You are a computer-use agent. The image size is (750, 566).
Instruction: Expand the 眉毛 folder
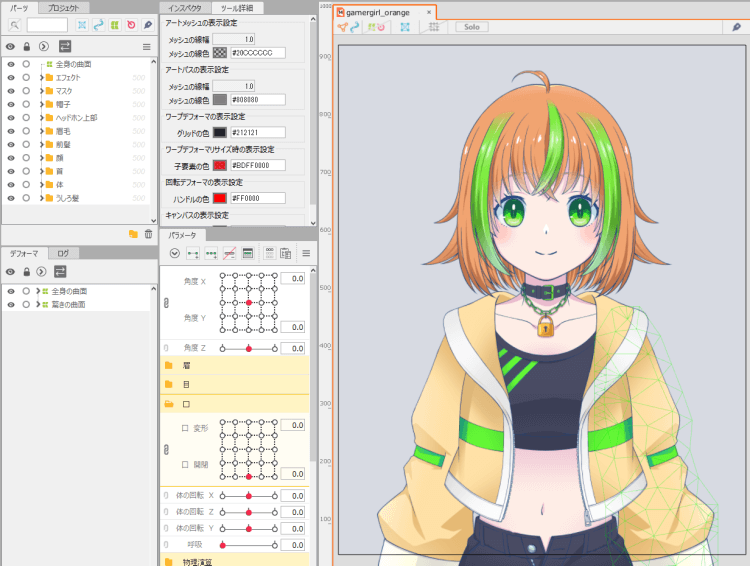42,131
